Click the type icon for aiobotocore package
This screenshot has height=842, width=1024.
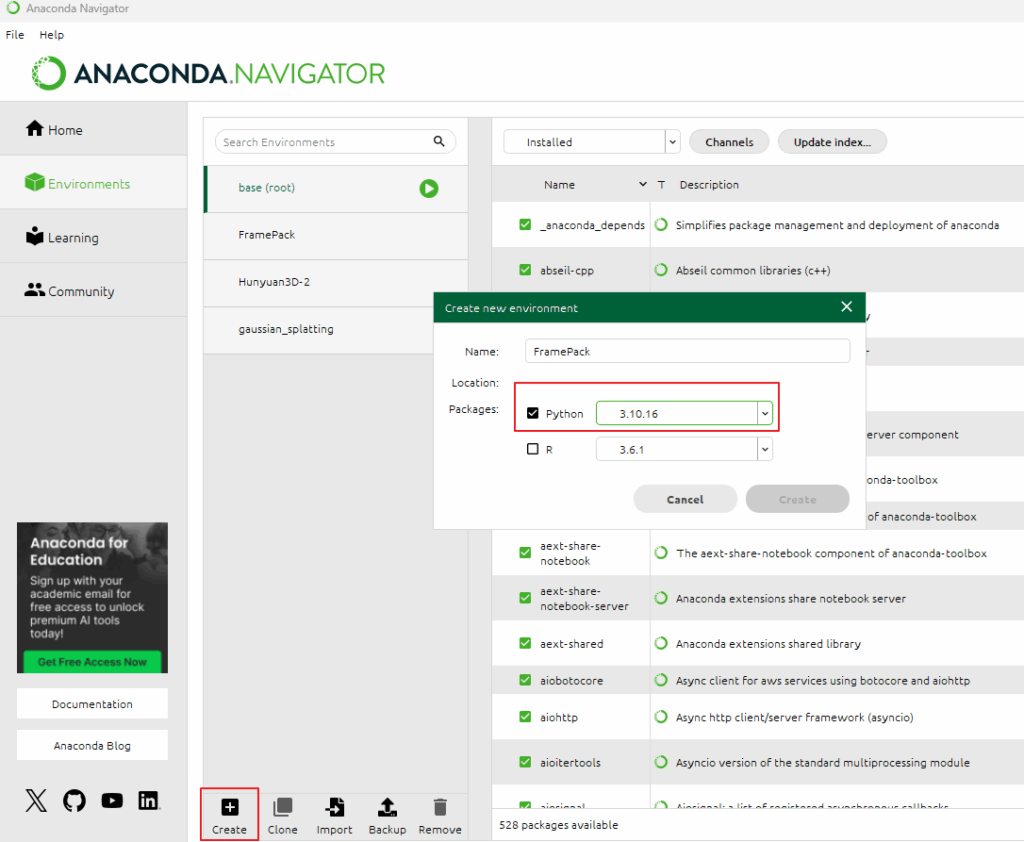click(661, 680)
